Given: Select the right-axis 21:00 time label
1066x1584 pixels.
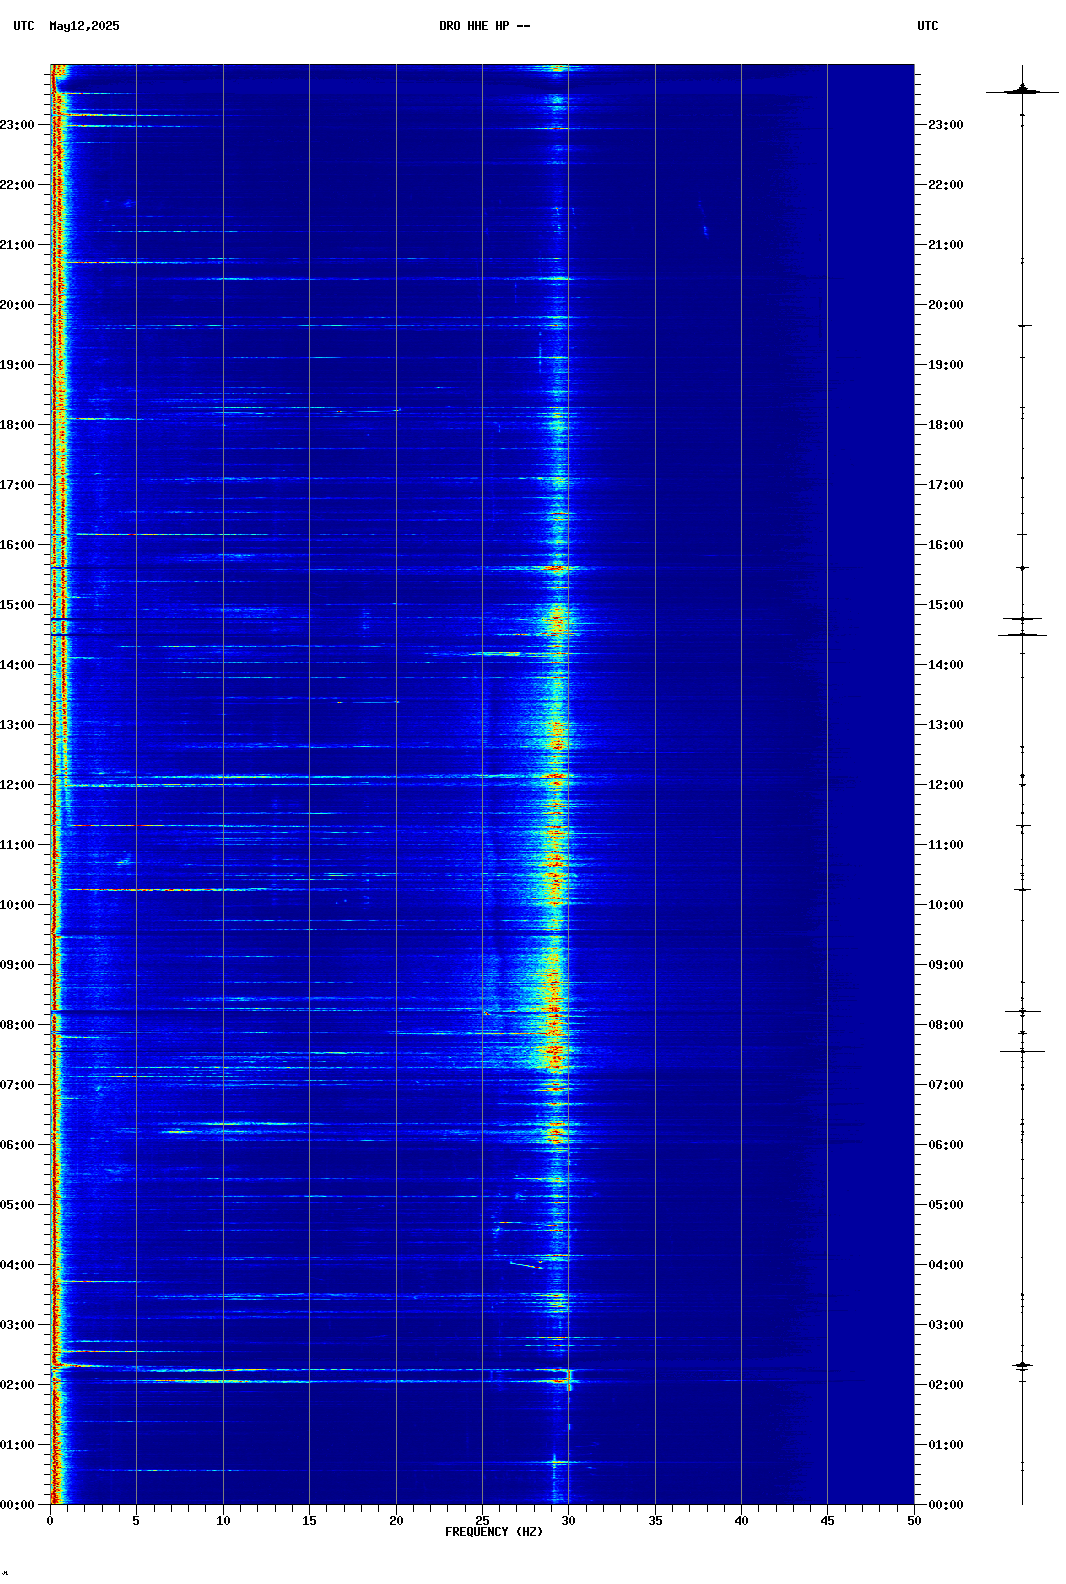Looking at the screenshot, I should coord(946,245).
